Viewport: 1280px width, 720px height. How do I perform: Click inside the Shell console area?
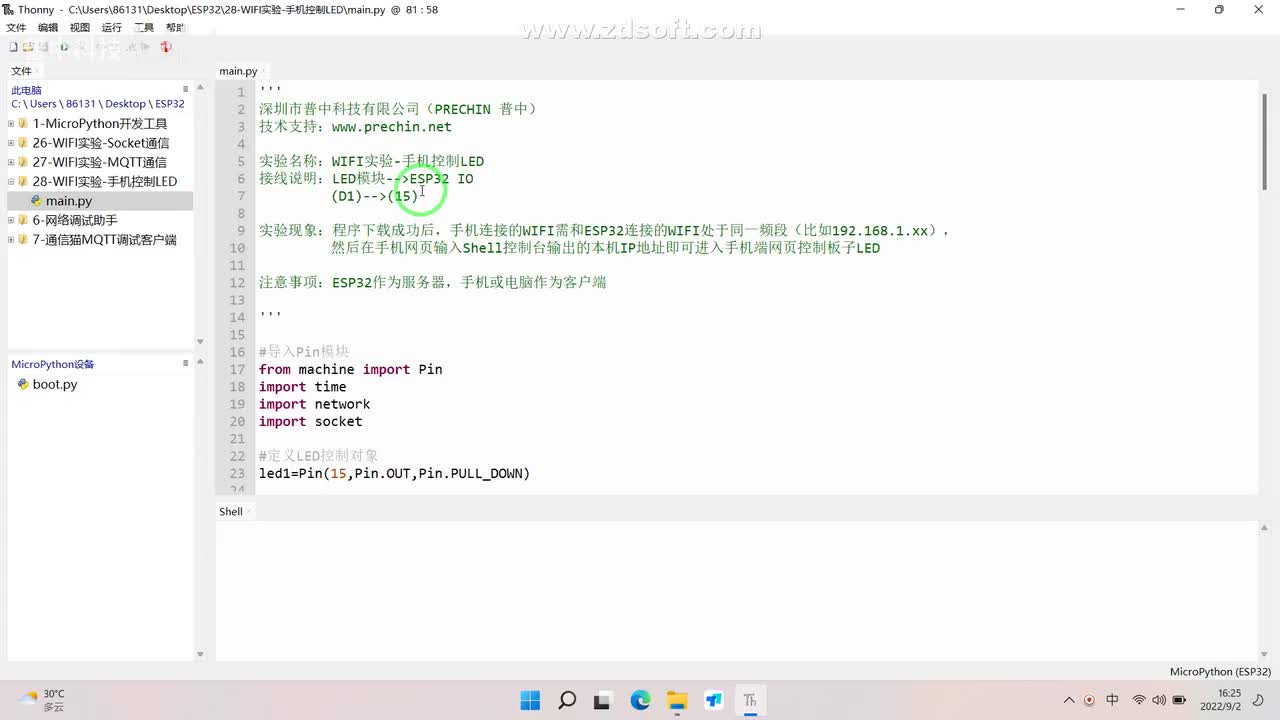[x=736, y=590]
